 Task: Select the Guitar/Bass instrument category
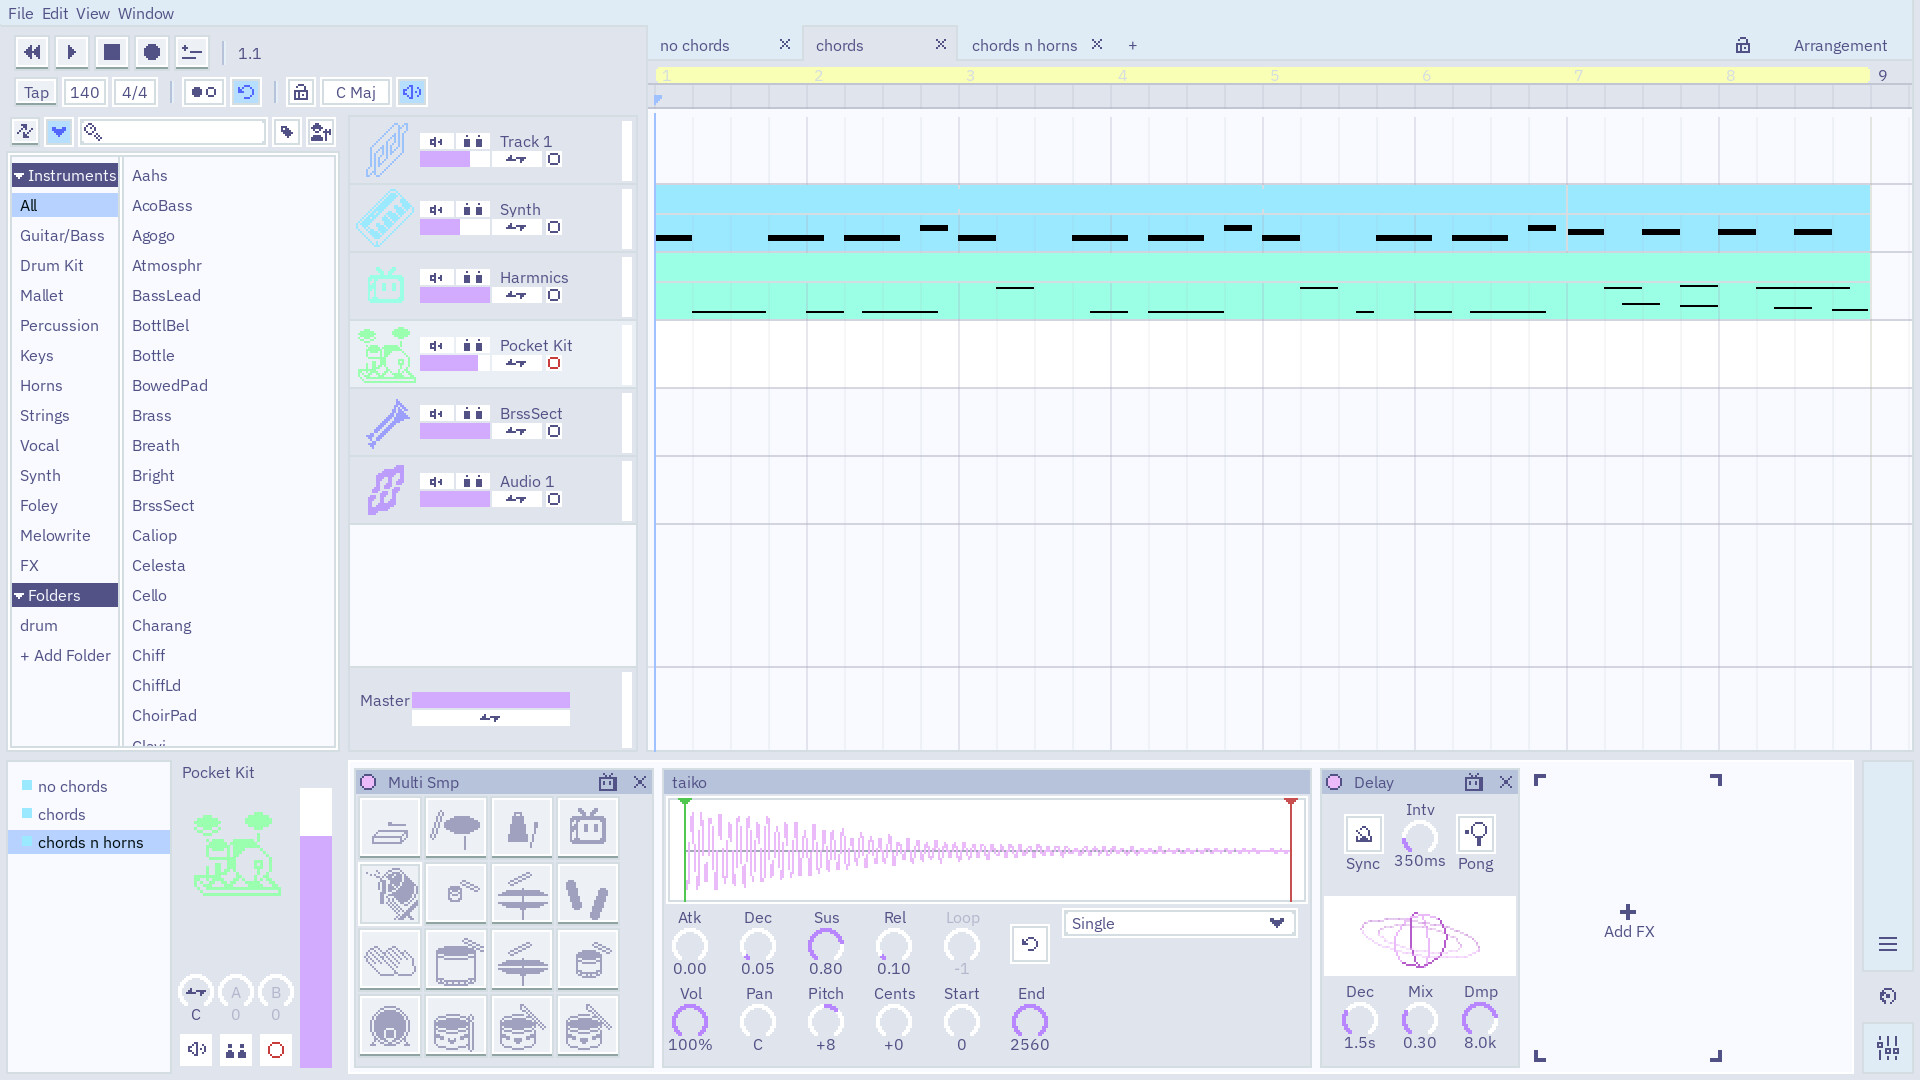click(x=62, y=235)
